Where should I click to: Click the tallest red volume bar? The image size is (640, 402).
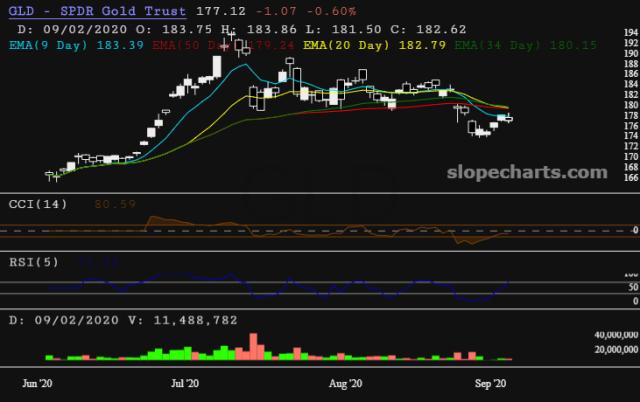click(253, 346)
